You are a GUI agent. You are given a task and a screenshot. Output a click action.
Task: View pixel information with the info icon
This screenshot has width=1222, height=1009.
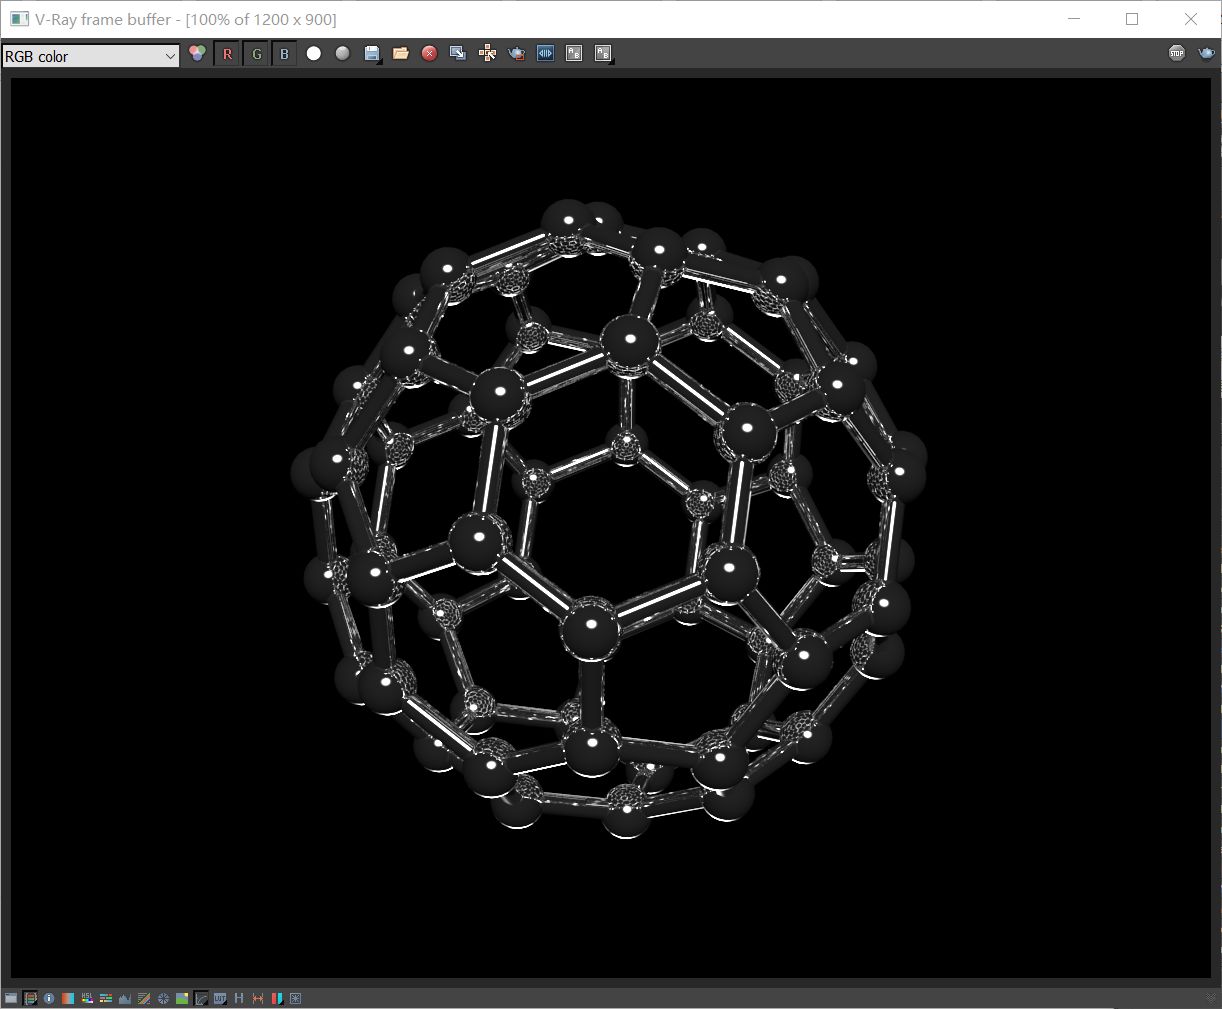[x=49, y=998]
